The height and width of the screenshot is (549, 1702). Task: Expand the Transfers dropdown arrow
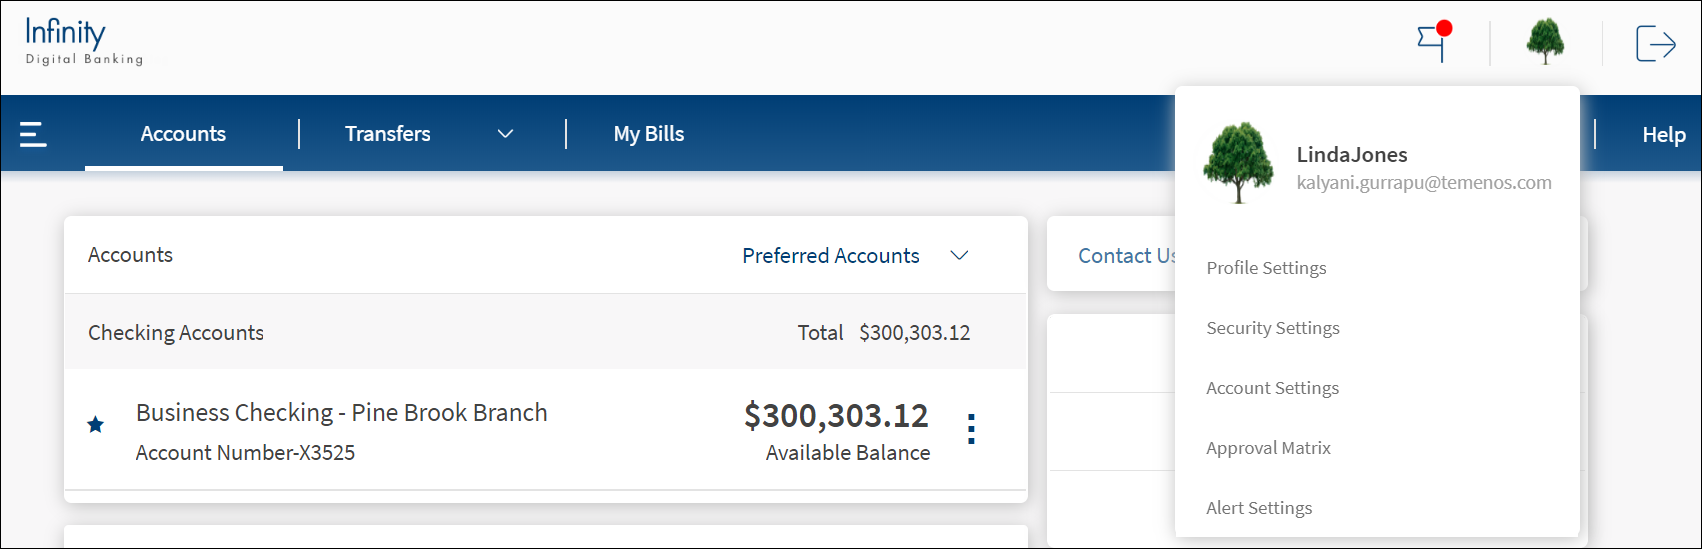(506, 134)
